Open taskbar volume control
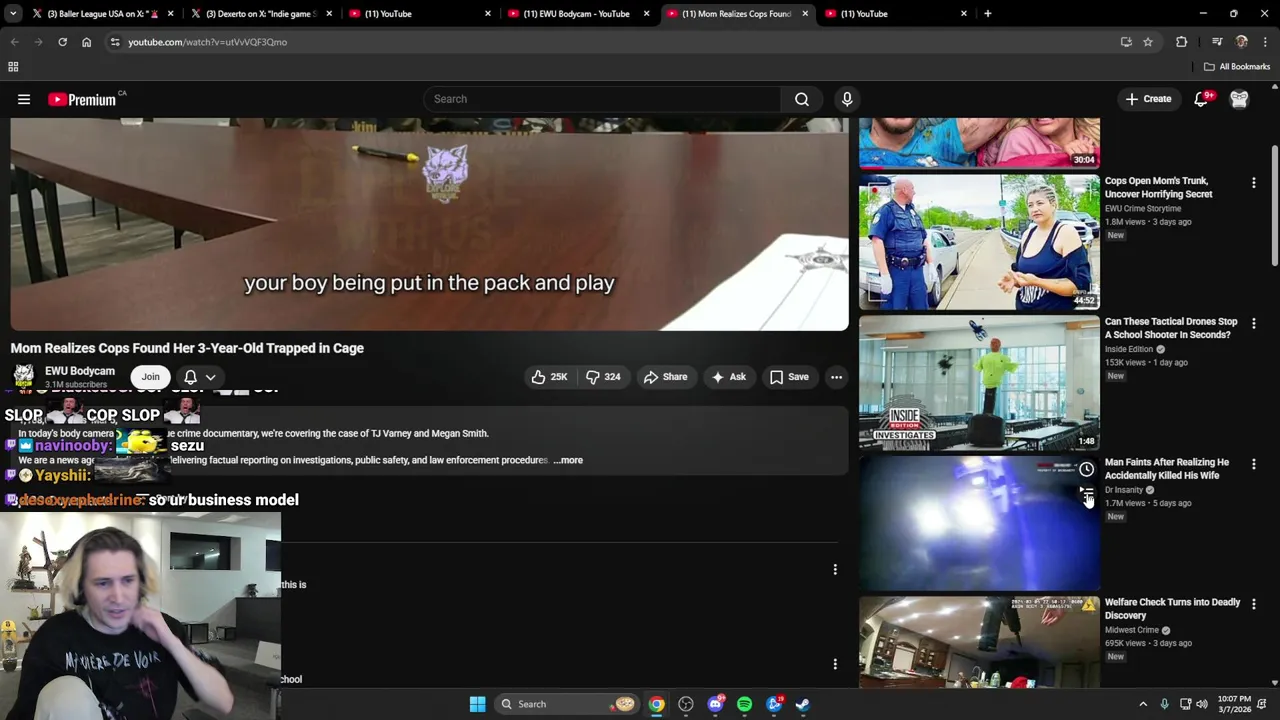Image resolution: width=1280 pixels, height=720 pixels. click(x=1202, y=704)
